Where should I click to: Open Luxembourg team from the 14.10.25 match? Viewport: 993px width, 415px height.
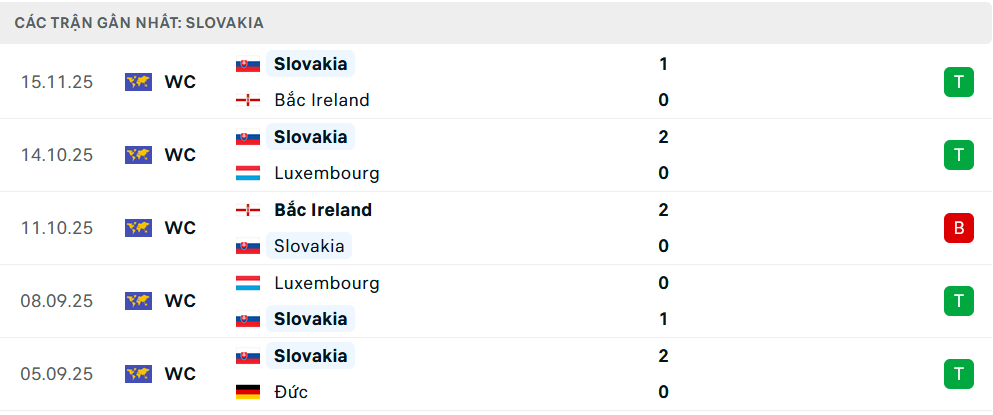point(326,173)
